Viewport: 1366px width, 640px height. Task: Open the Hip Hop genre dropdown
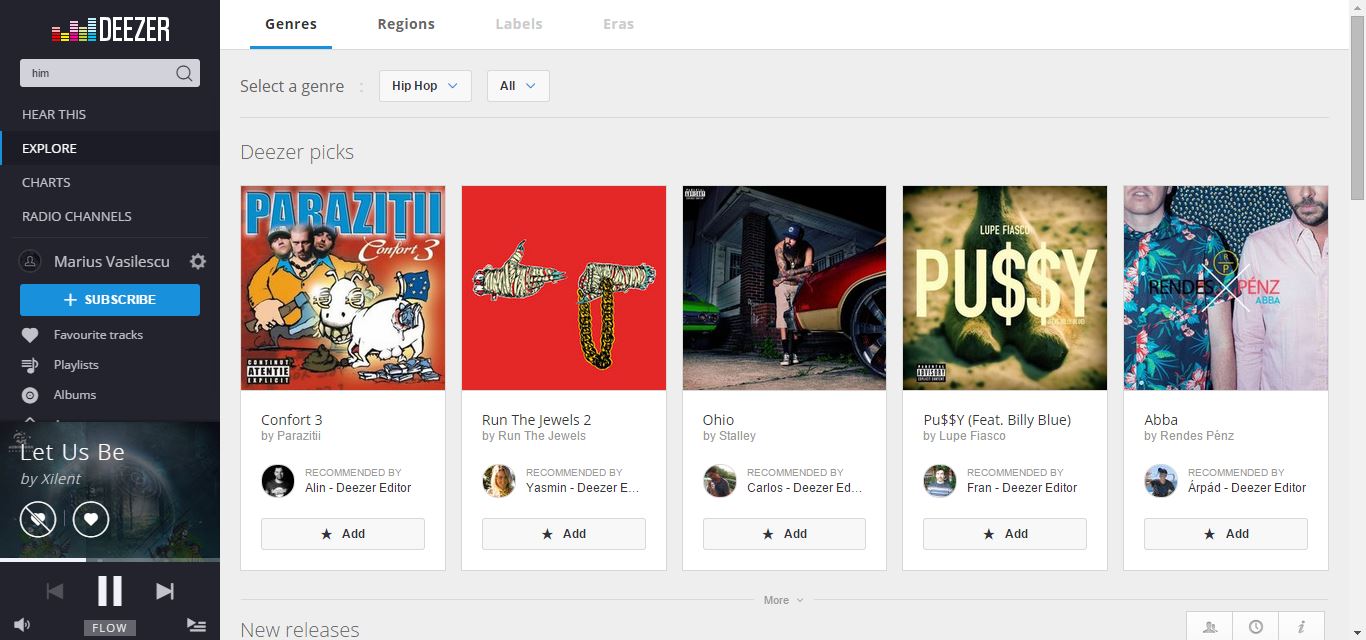point(425,86)
